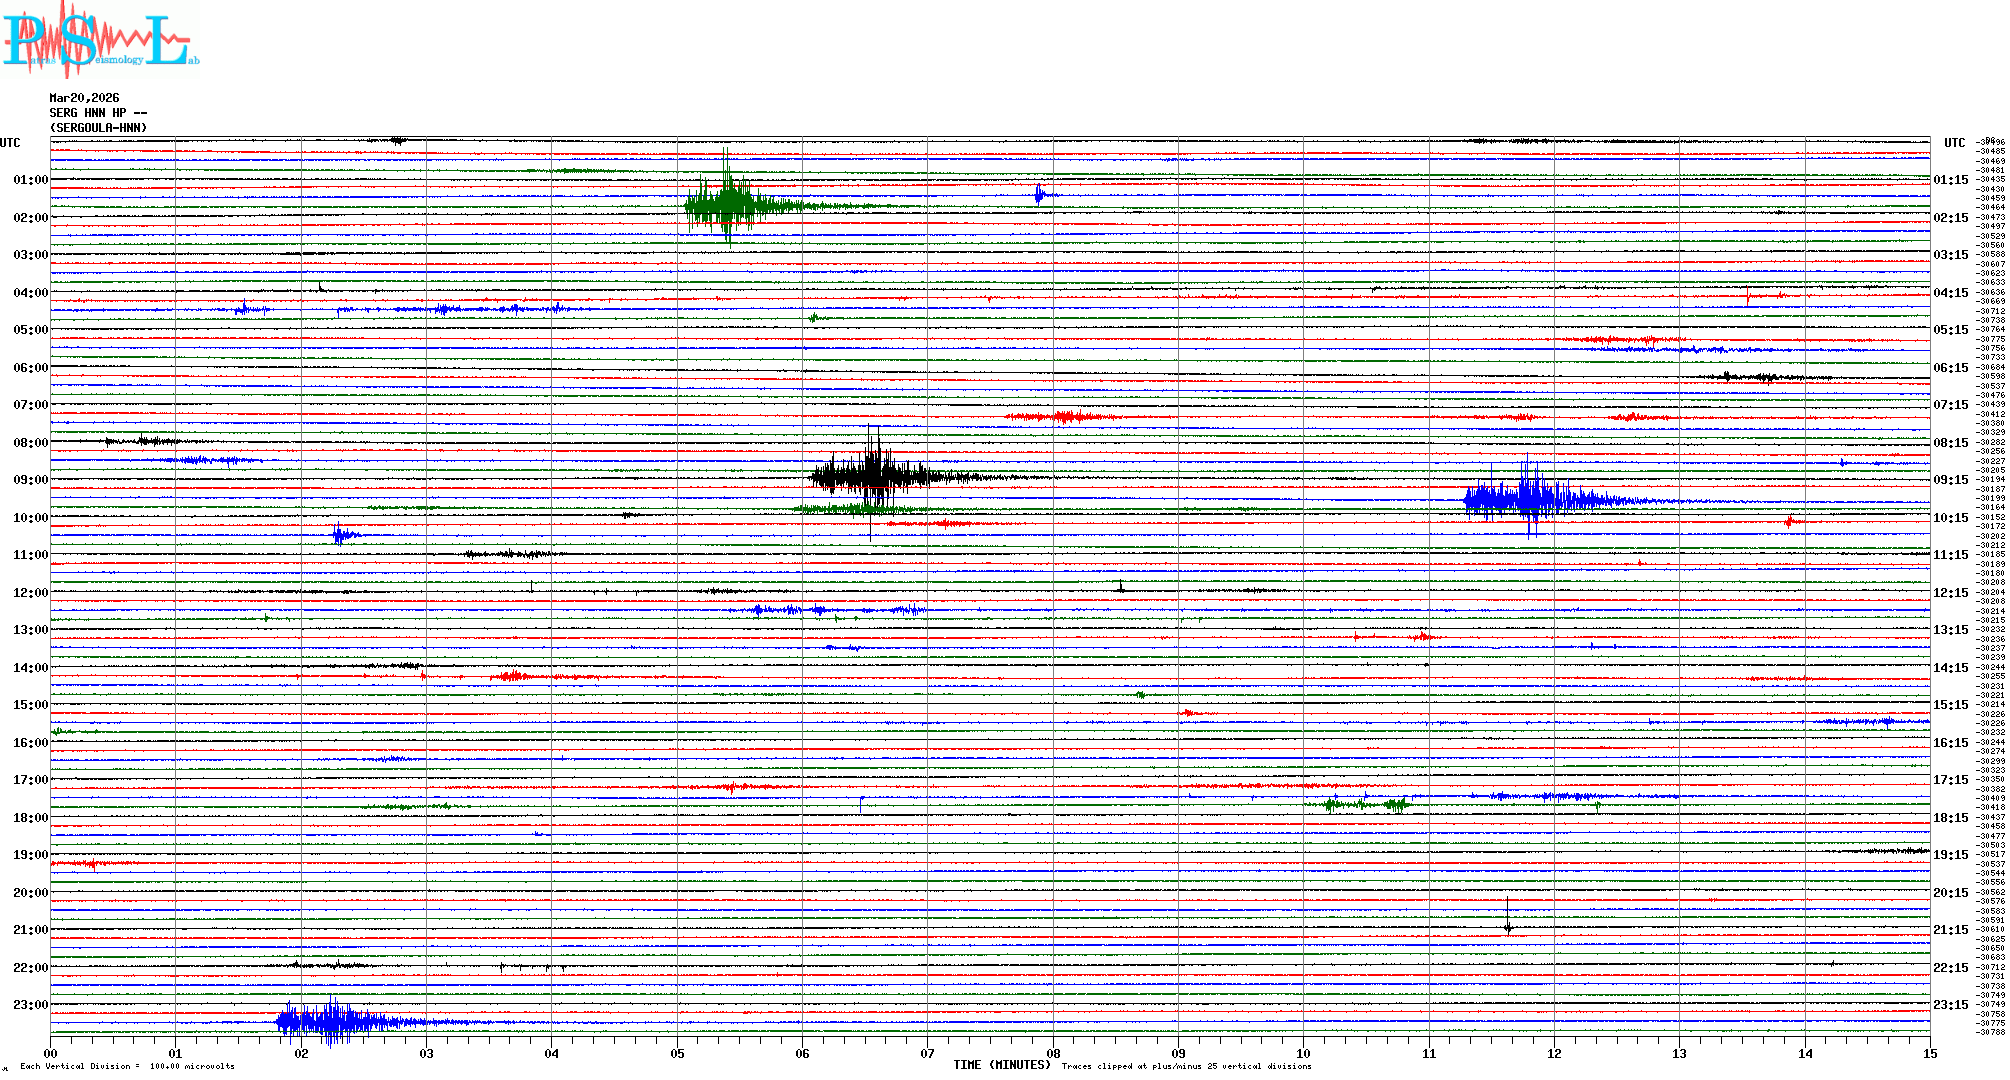Click the traces clipped note at the bottom
The width and height of the screenshot is (2010, 1080).
pos(1186,1066)
